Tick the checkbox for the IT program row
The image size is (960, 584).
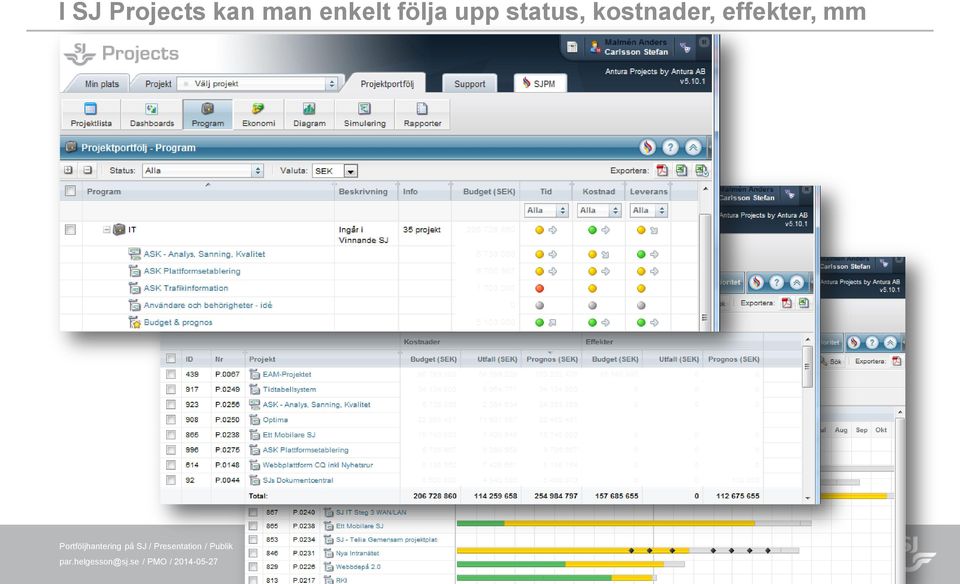(x=70, y=230)
